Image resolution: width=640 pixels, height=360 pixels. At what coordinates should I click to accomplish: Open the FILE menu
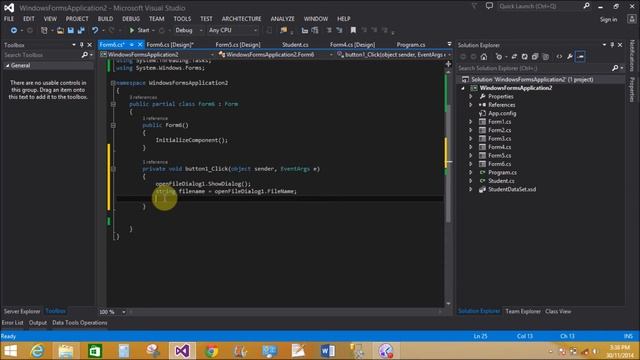pyautogui.click(x=9, y=19)
